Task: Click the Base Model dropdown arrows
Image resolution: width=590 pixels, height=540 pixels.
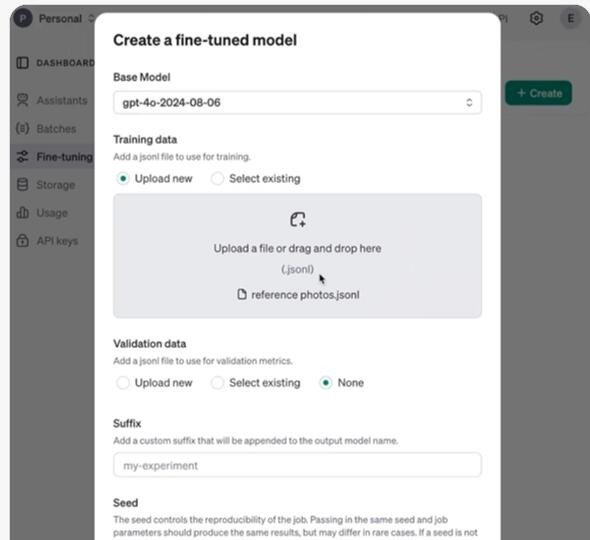Action: coord(469,102)
